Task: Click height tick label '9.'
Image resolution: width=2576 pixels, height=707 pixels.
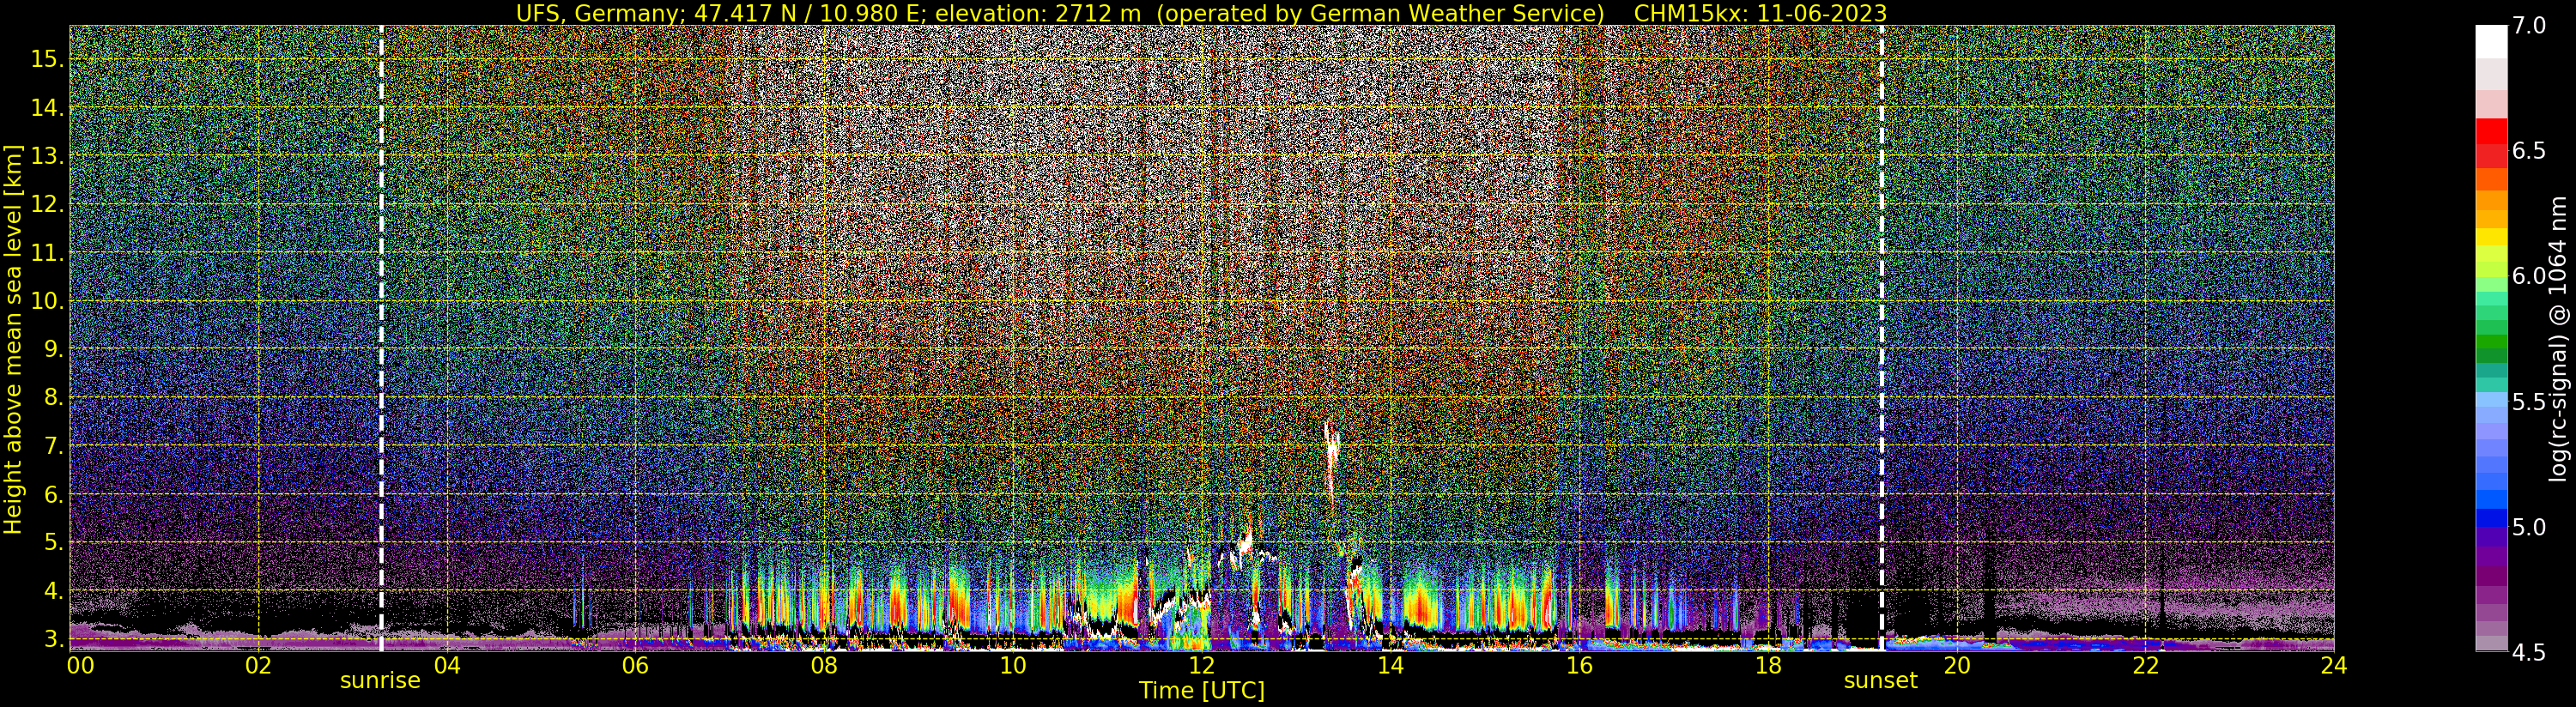Action: 54,350
